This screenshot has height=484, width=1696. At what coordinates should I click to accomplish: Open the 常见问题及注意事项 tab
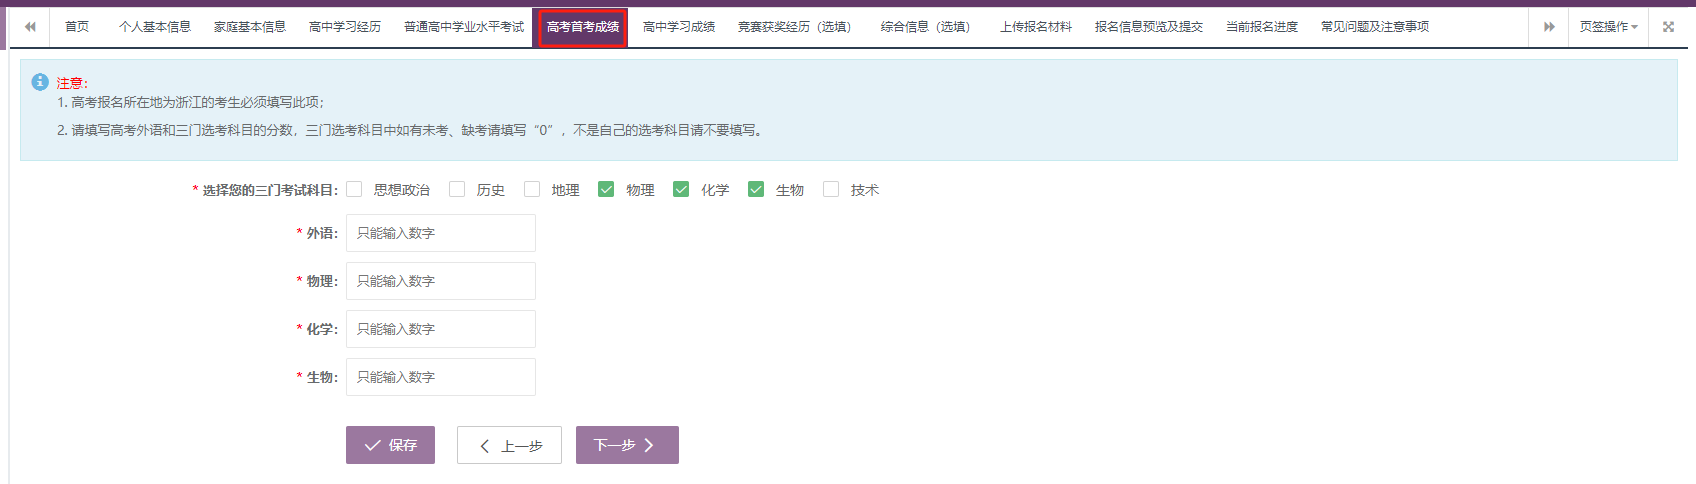(1375, 27)
